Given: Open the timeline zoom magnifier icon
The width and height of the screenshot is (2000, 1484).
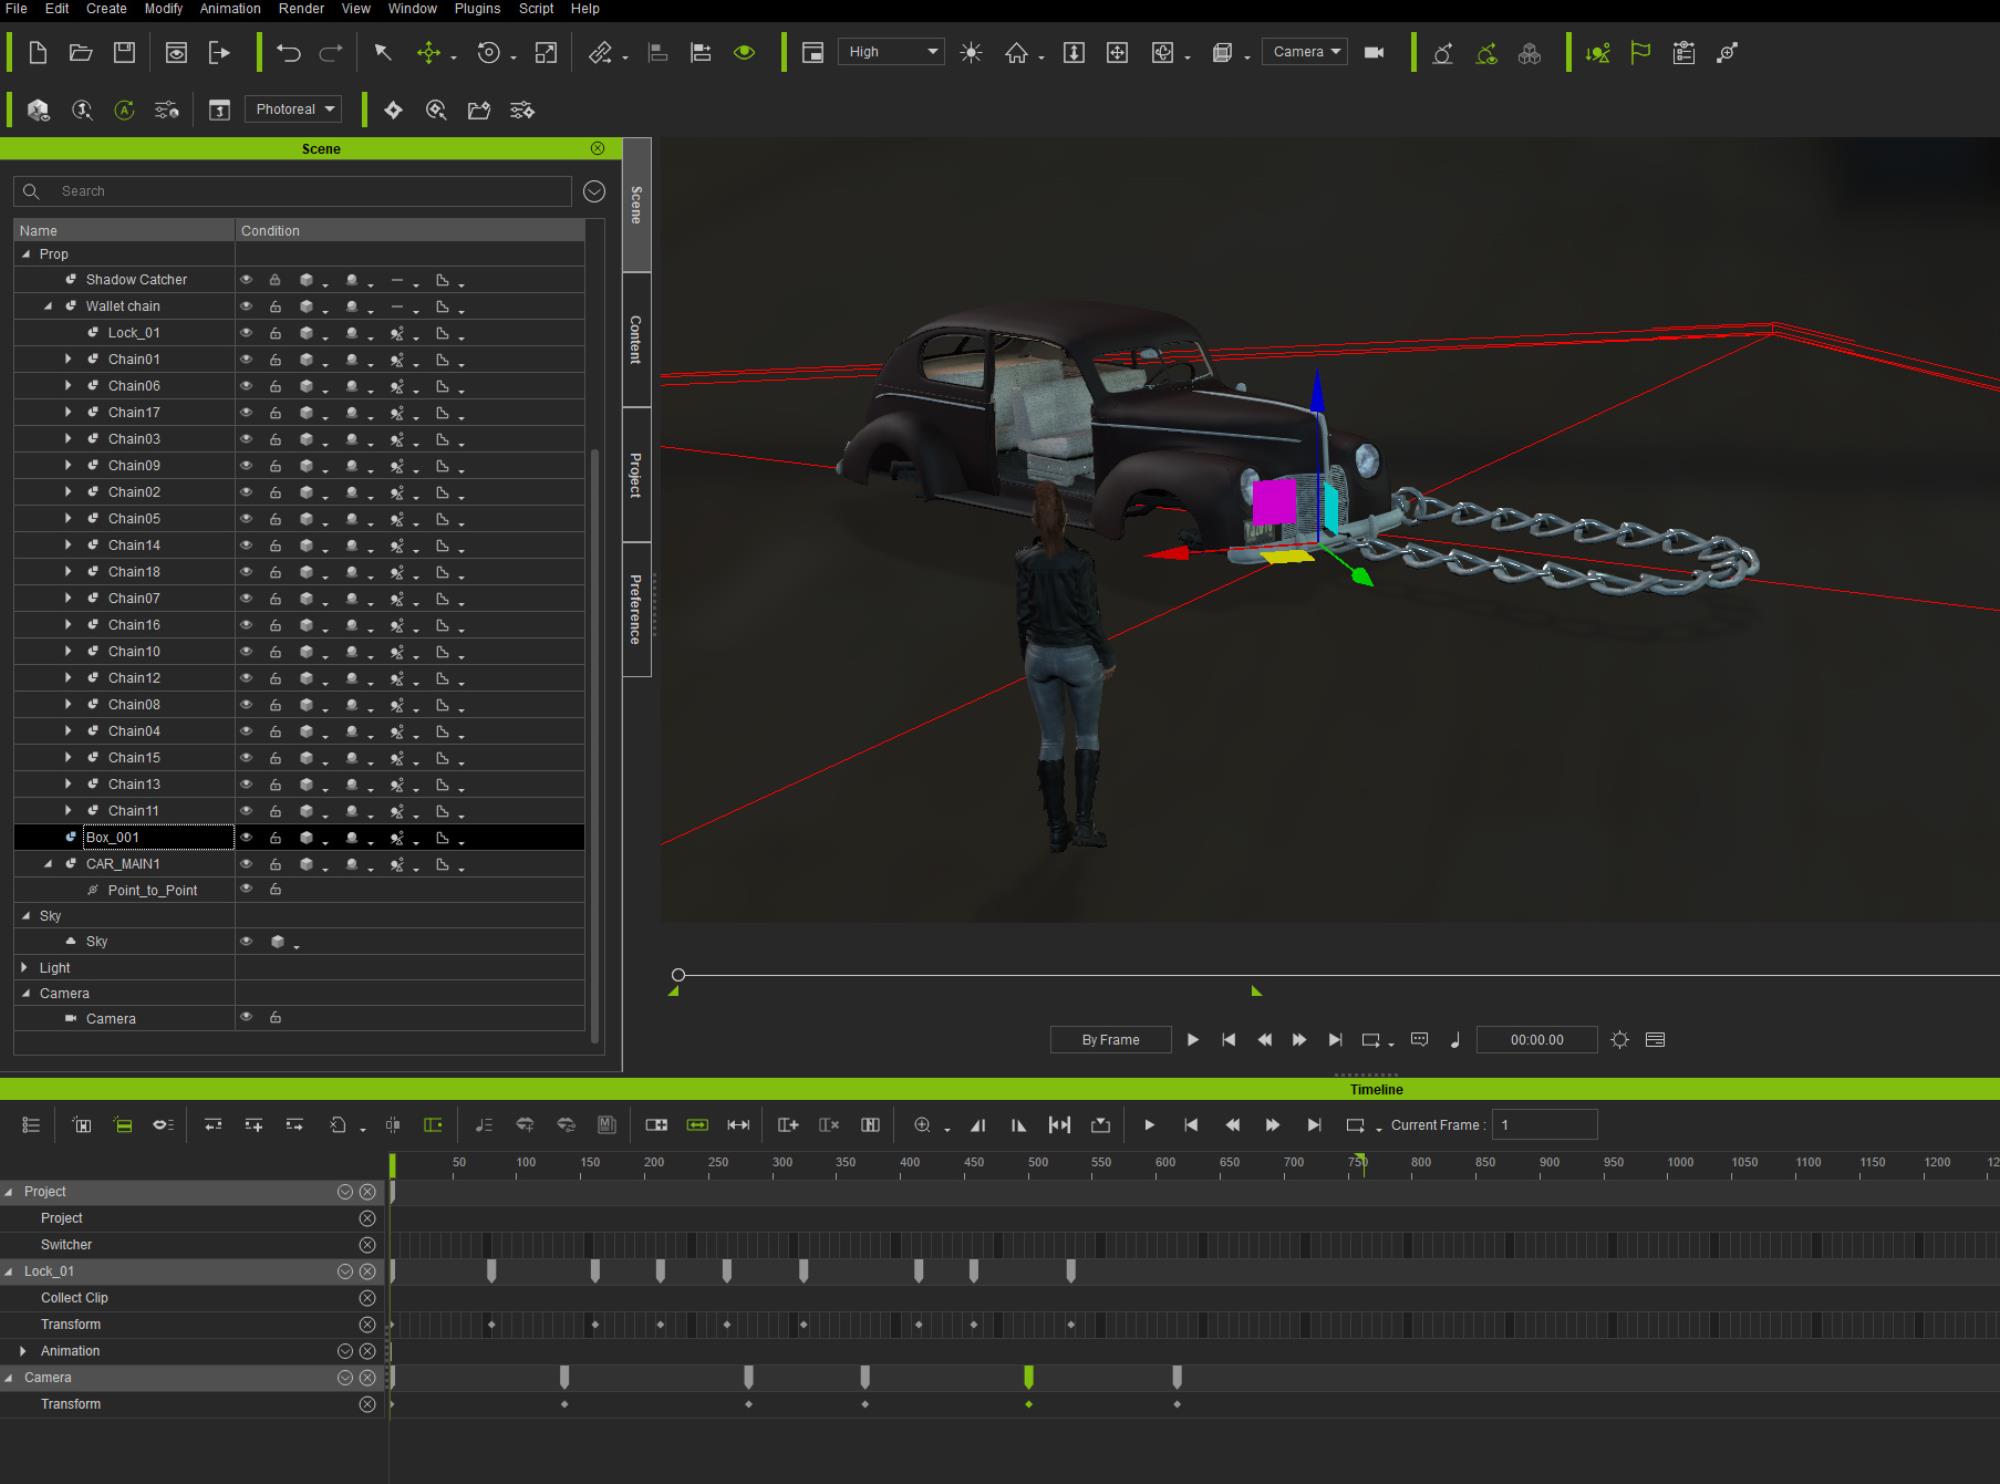Looking at the screenshot, I should [922, 1125].
